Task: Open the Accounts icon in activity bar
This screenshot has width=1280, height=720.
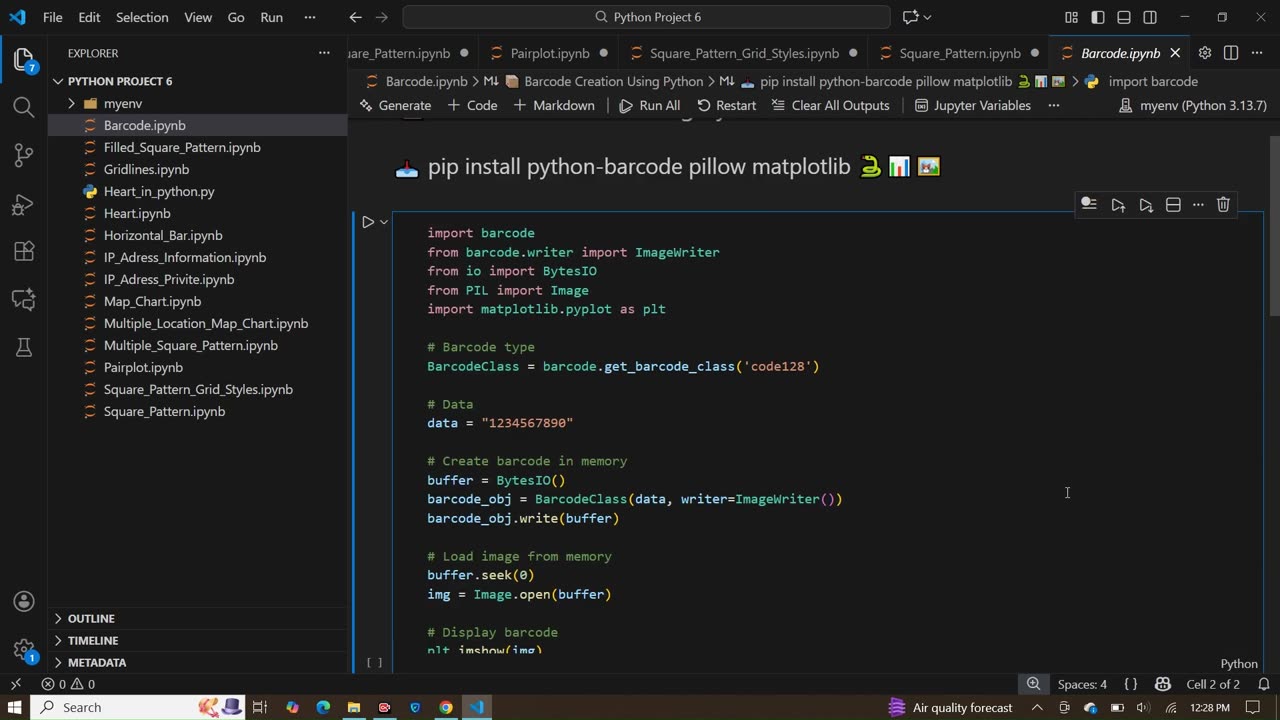Action: [24, 601]
